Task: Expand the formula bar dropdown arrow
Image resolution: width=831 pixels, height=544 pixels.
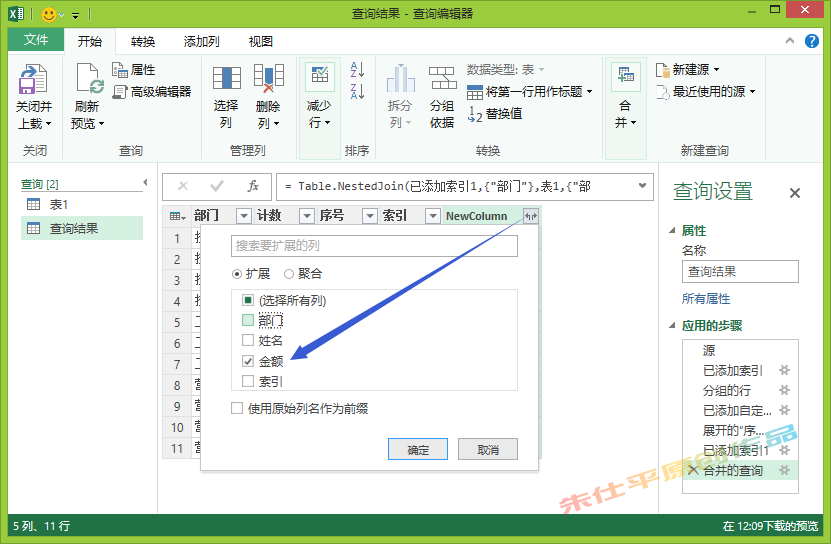Action: (x=642, y=186)
